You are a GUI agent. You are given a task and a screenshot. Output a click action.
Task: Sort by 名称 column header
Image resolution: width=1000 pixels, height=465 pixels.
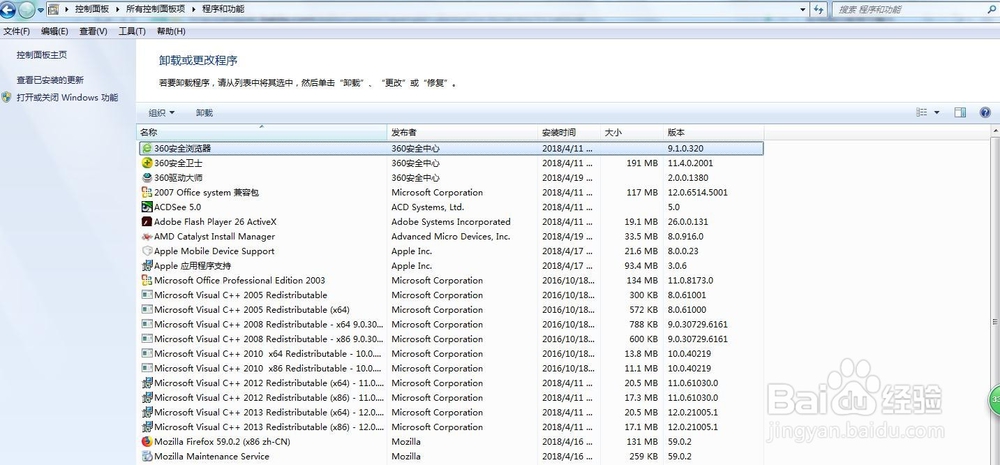tap(263, 133)
